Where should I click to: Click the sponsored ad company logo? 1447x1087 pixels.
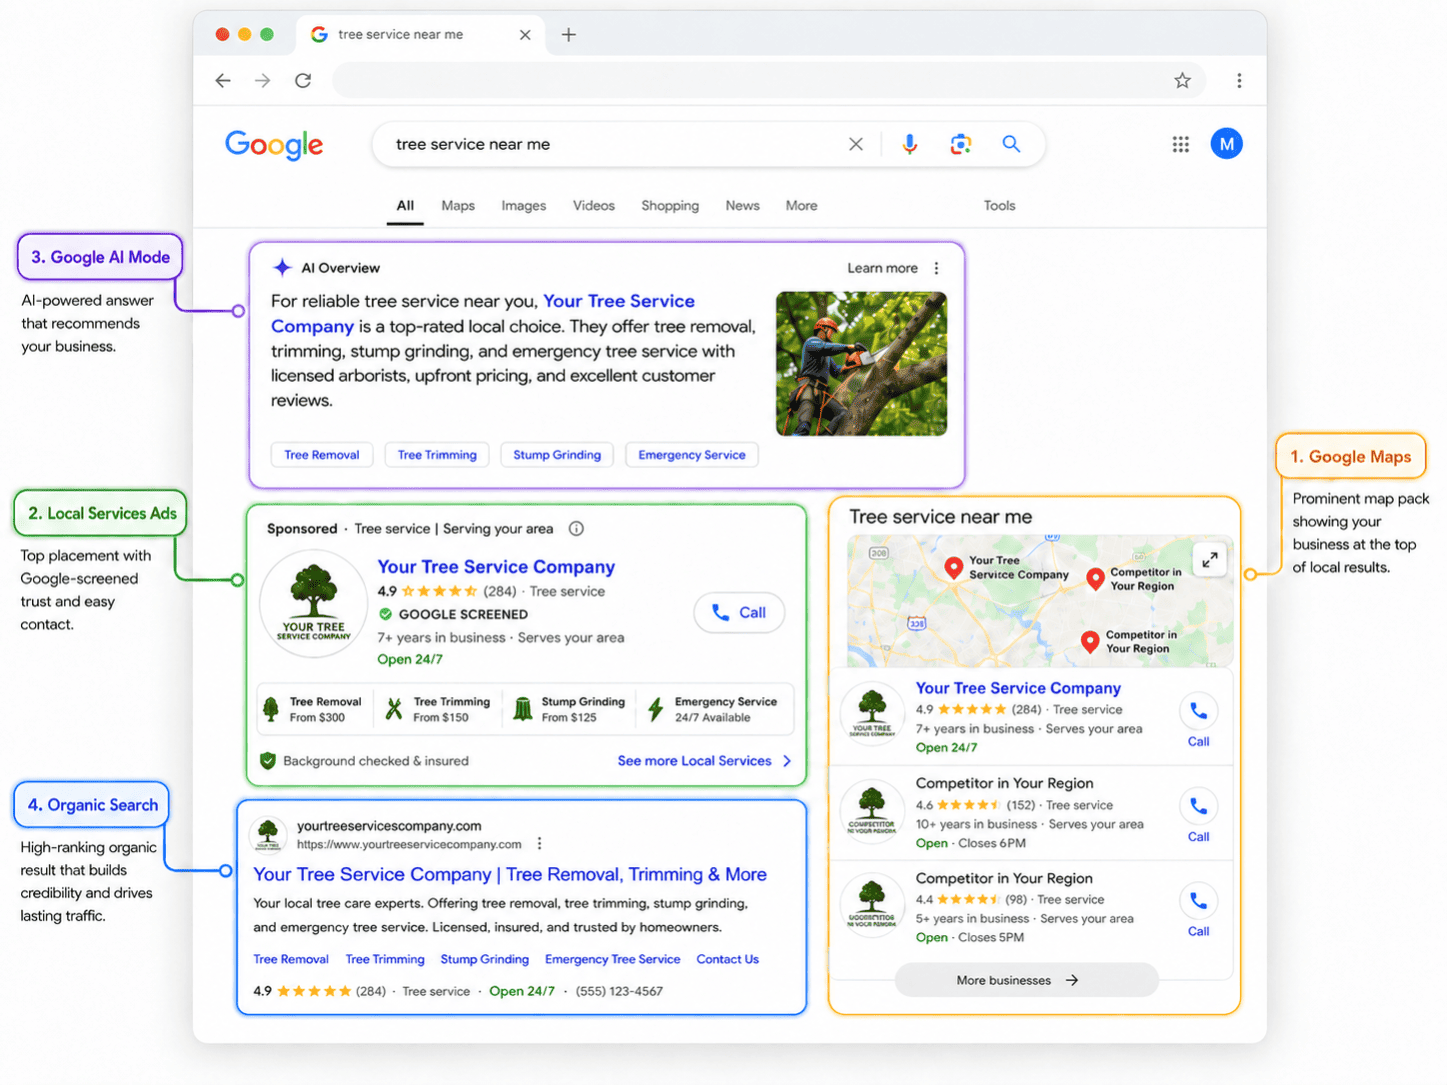(314, 603)
